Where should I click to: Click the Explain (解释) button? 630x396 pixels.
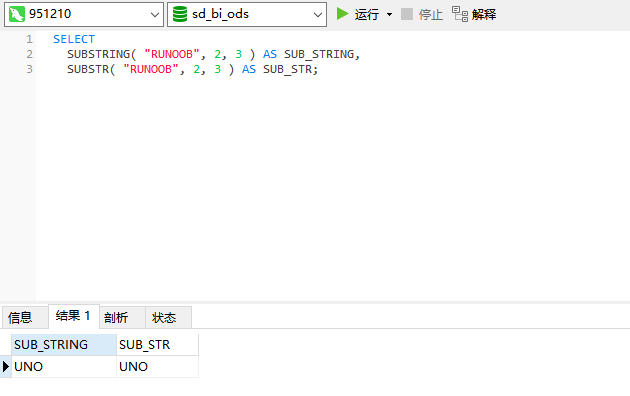(474, 14)
